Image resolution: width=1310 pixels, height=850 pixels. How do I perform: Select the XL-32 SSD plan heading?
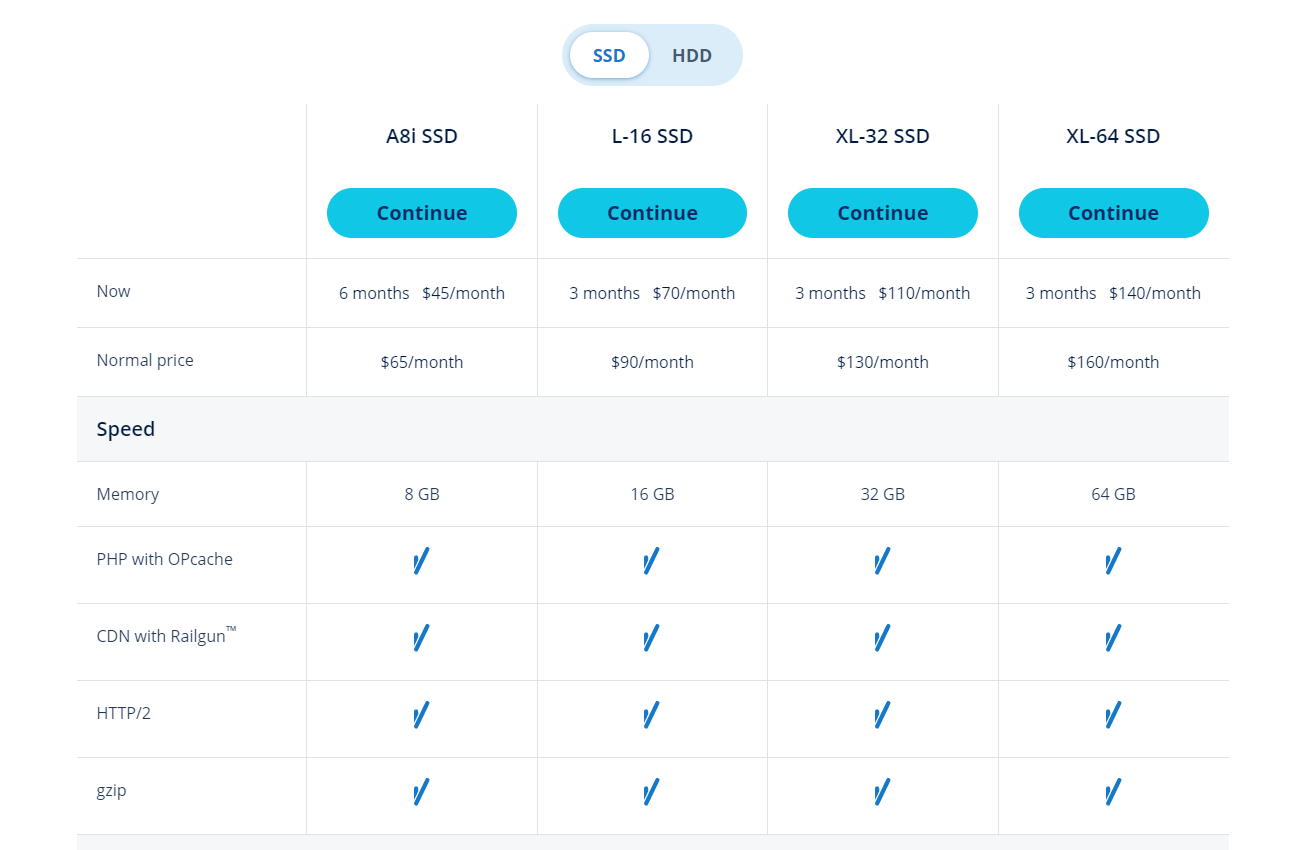coord(883,136)
